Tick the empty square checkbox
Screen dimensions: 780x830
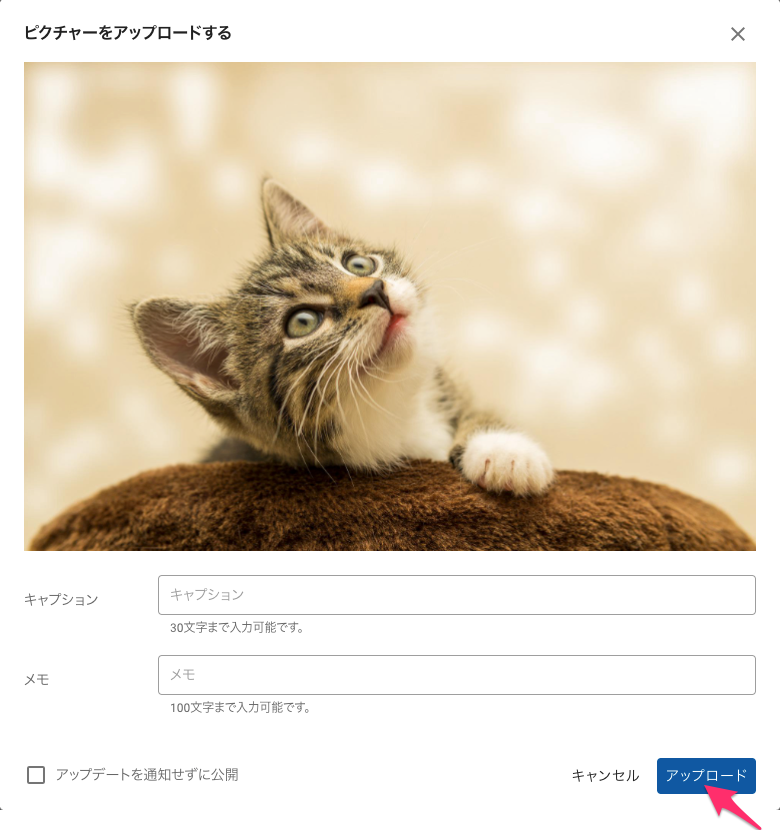[x=36, y=775]
